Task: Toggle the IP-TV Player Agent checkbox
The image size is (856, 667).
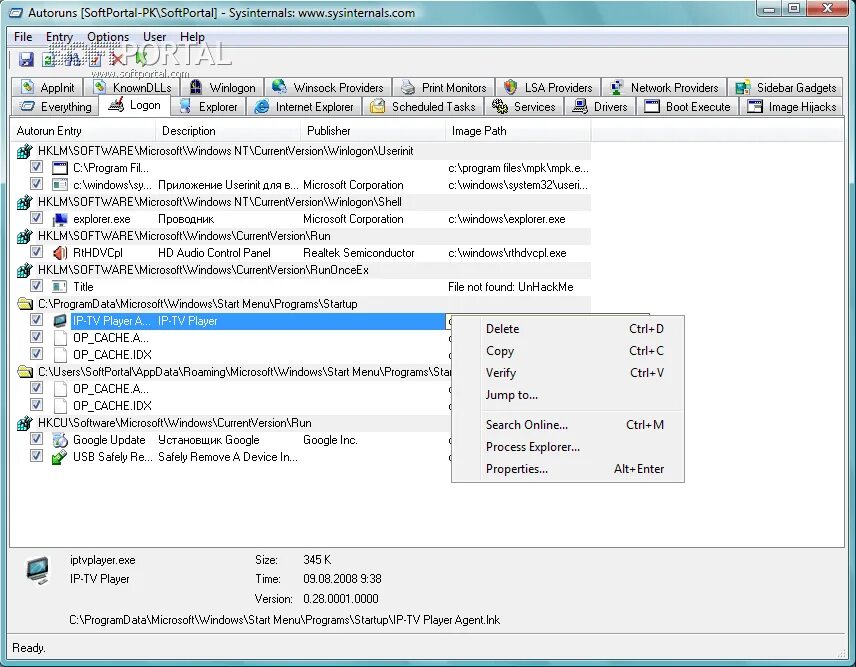Action: click(x=36, y=320)
